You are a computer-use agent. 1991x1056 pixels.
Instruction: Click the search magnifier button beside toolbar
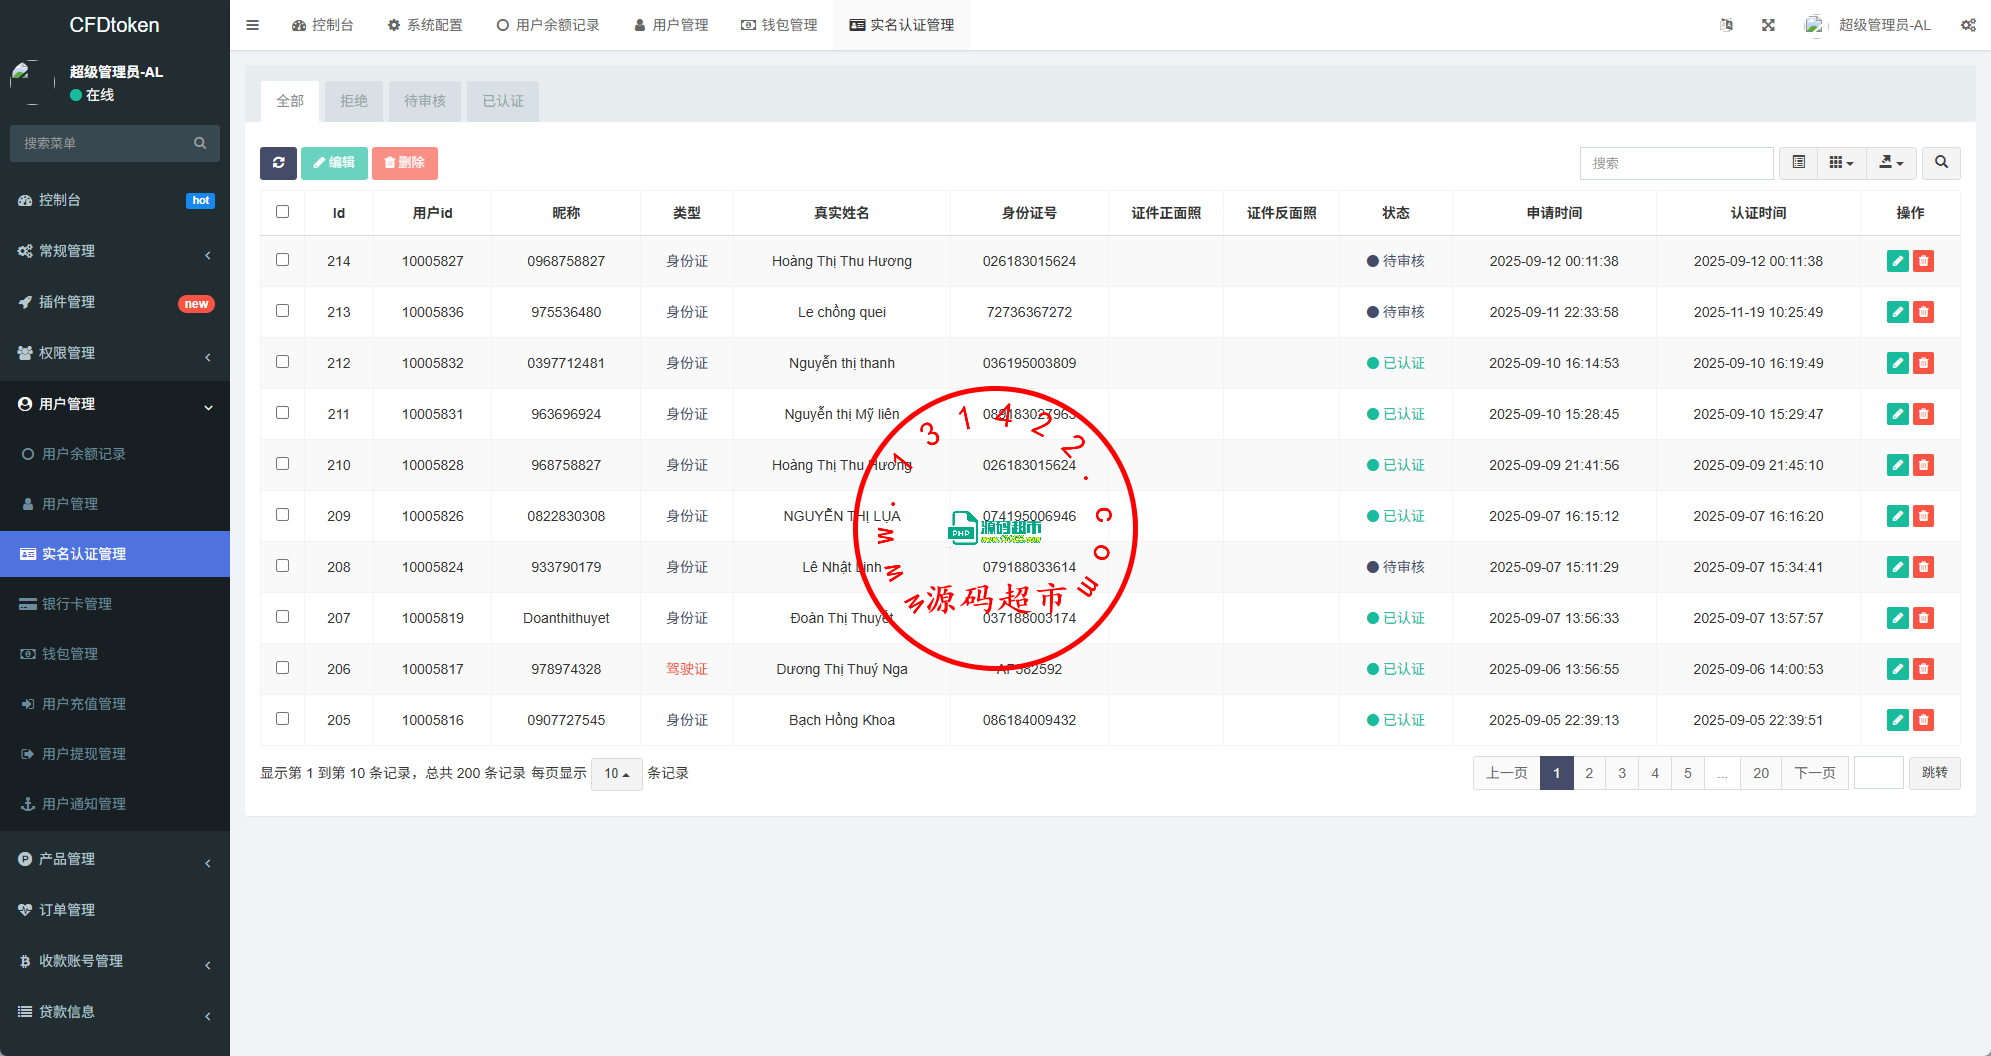click(x=1941, y=163)
